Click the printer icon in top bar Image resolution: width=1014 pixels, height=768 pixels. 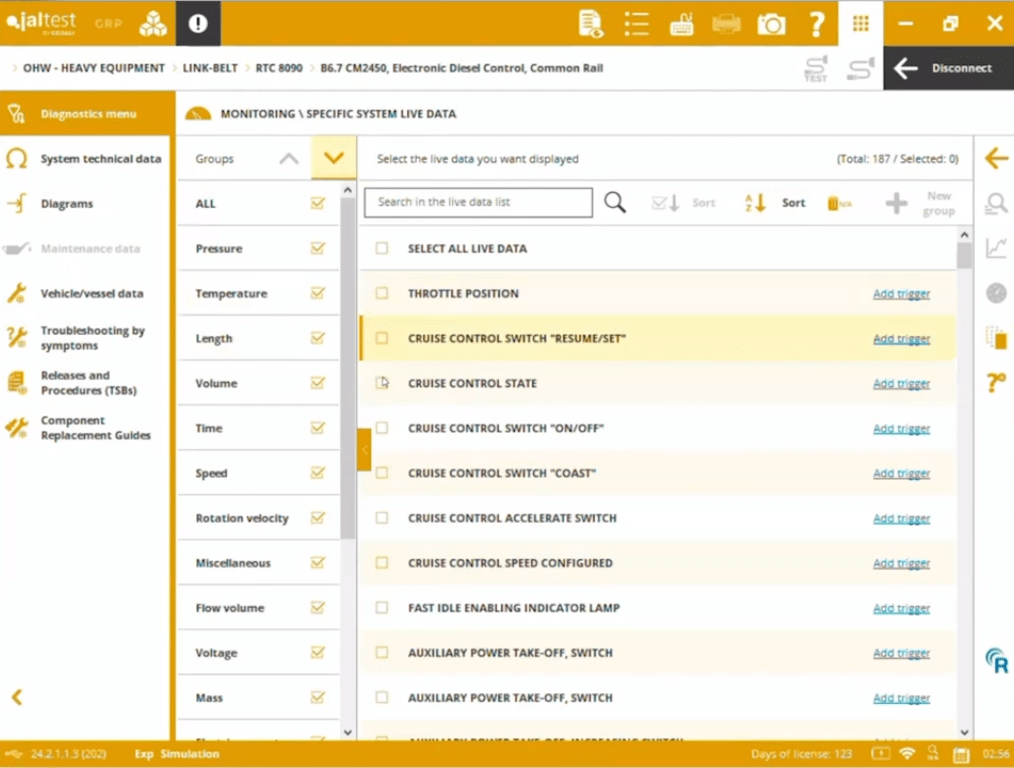(x=726, y=24)
